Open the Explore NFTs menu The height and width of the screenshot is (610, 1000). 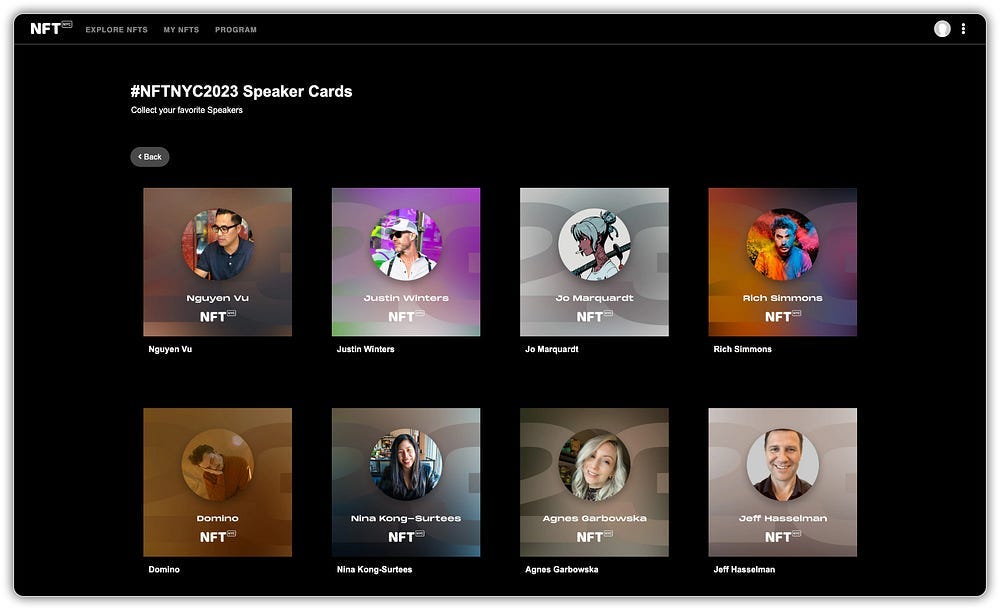point(117,30)
